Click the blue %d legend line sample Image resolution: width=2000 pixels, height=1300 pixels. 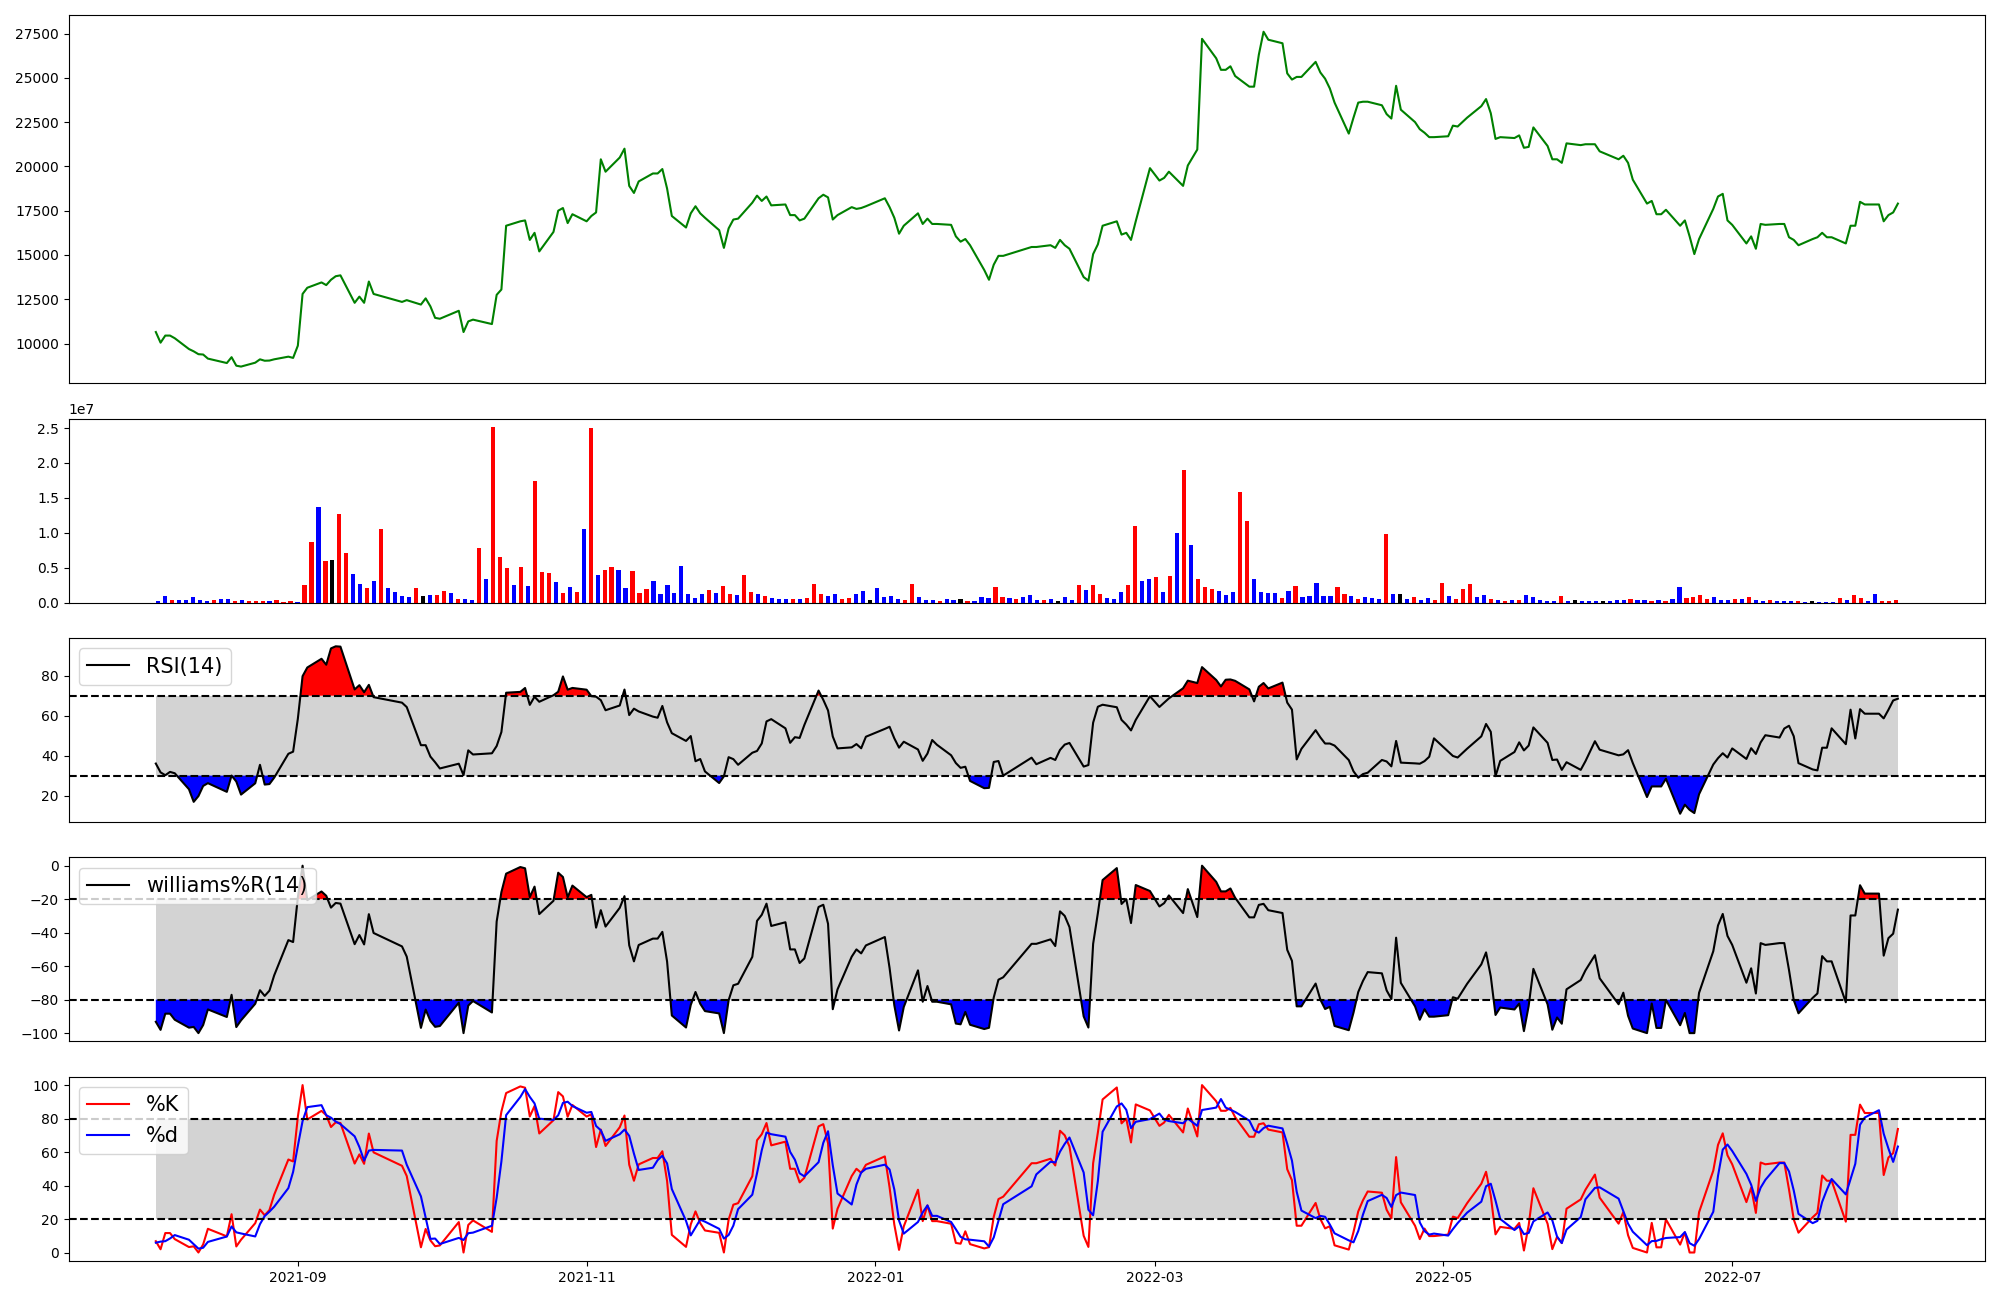pyautogui.click(x=108, y=1135)
